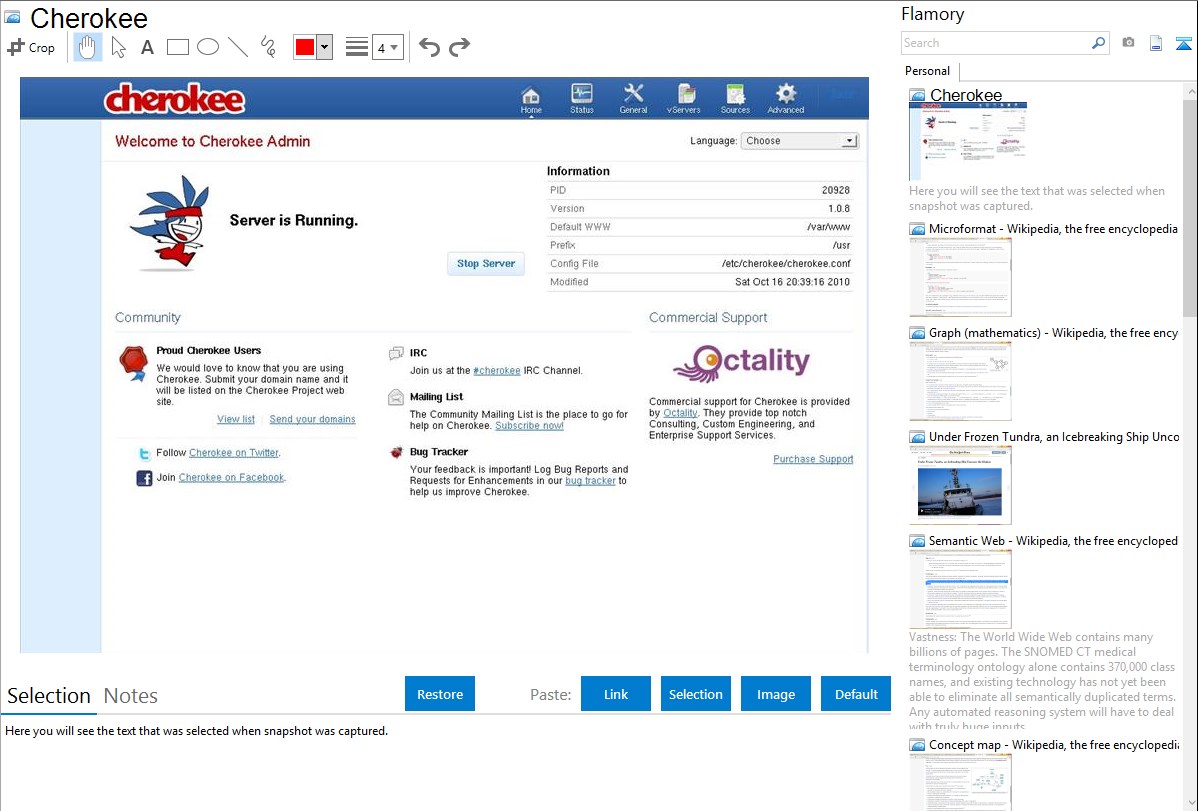The height and width of the screenshot is (811, 1198).
Task: Click the cherokee logo in header
Action: pyautogui.click(x=174, y=99)
